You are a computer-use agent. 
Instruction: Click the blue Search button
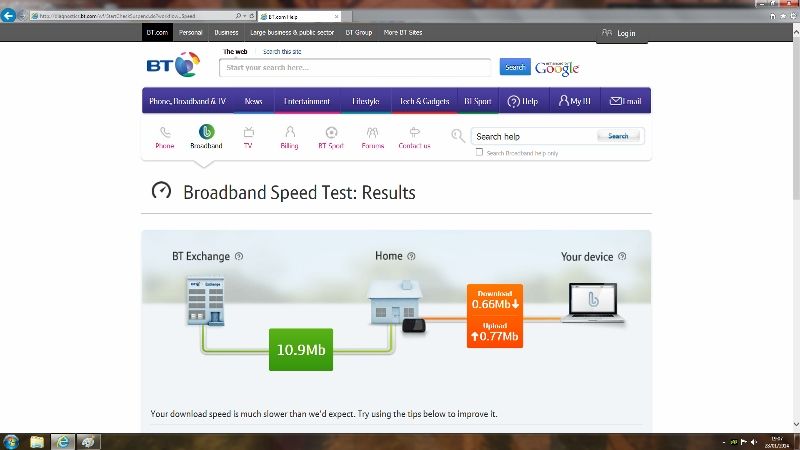pos(515,67)
